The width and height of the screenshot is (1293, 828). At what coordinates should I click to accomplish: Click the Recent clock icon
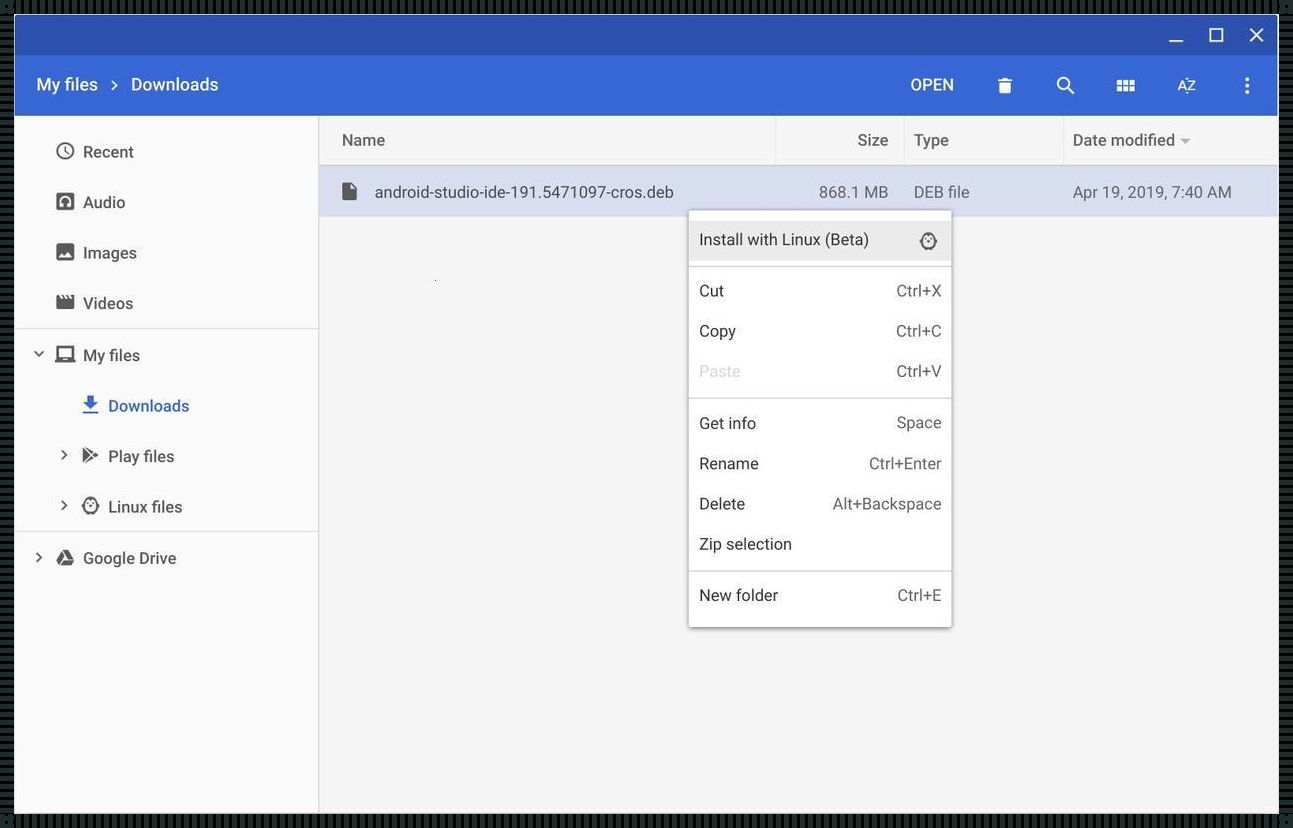coord(65,151)
